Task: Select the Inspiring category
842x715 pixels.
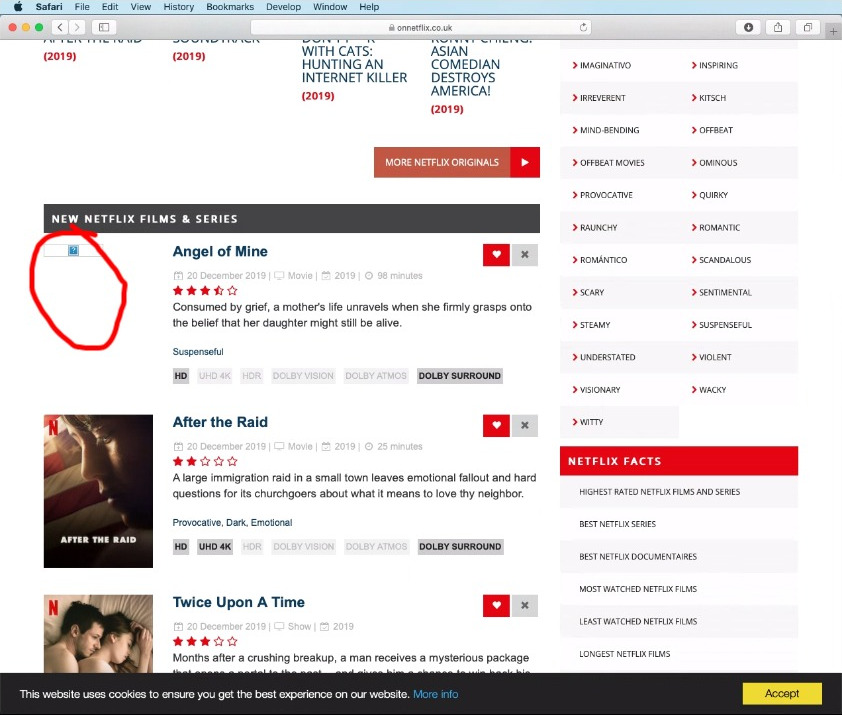Action: [718, 66]
